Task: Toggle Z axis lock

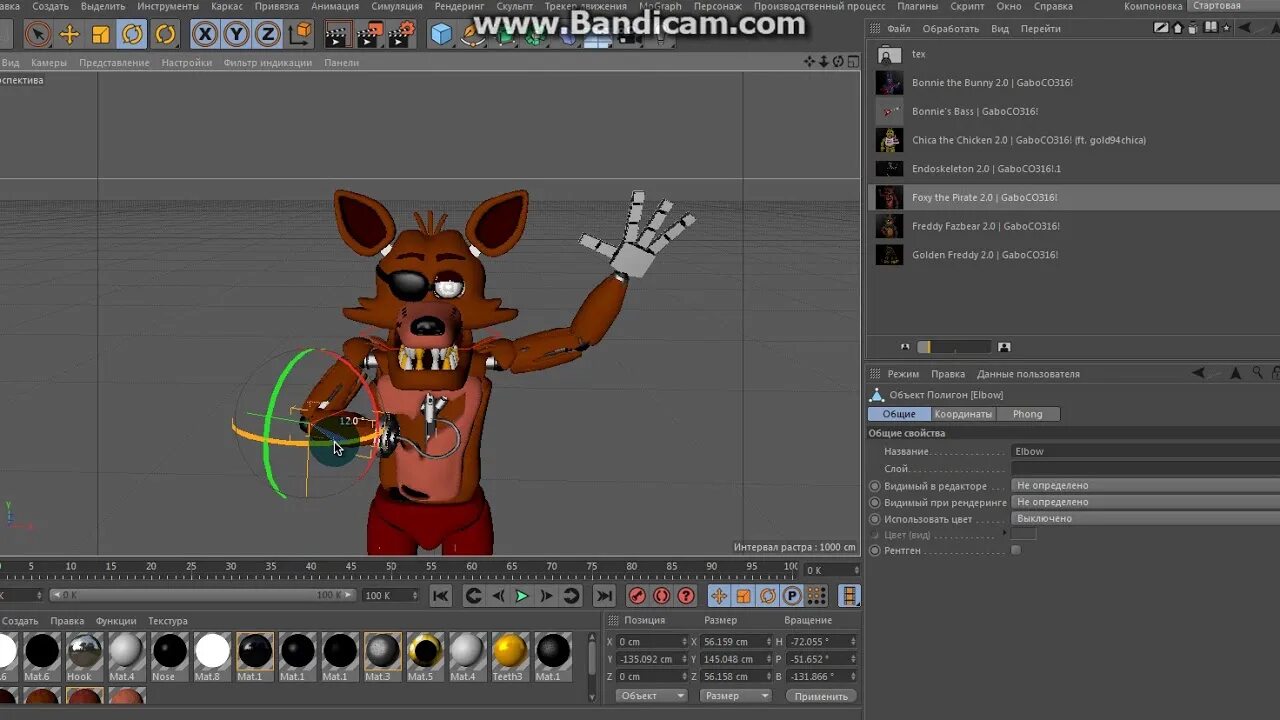Action: pyautogui.click(x=268, y=35)
